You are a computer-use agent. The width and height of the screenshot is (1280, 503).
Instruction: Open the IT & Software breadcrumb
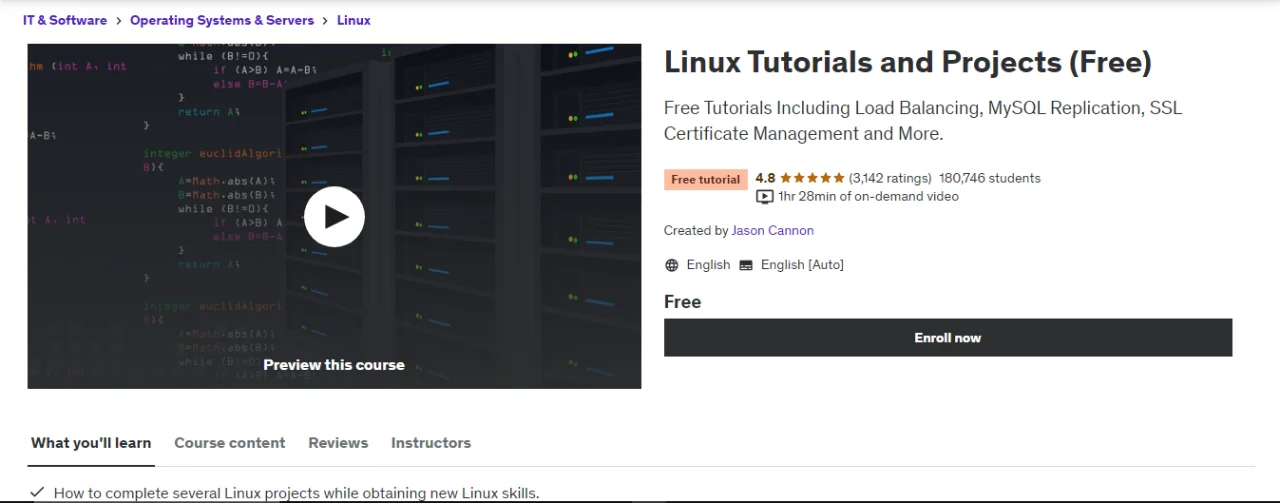pyautogui.click(x=65, y=20)
